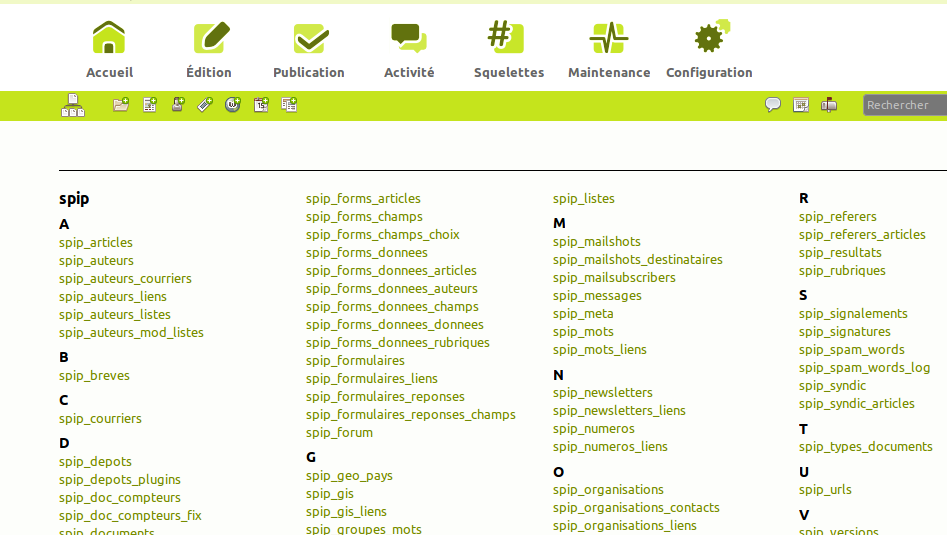The height and width of the screenshot is (535, 947).
Task: Open the spip_articles table link
Action: click(x=95, y=243)
